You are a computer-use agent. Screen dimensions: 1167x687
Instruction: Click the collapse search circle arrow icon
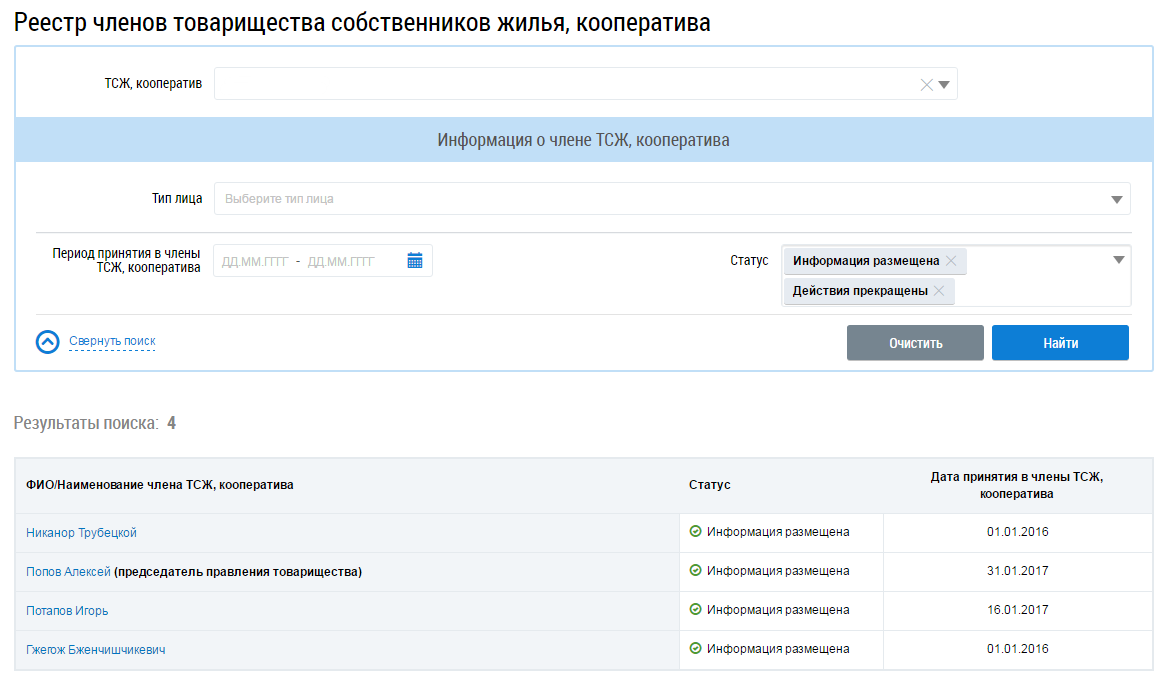pos(48,342)
